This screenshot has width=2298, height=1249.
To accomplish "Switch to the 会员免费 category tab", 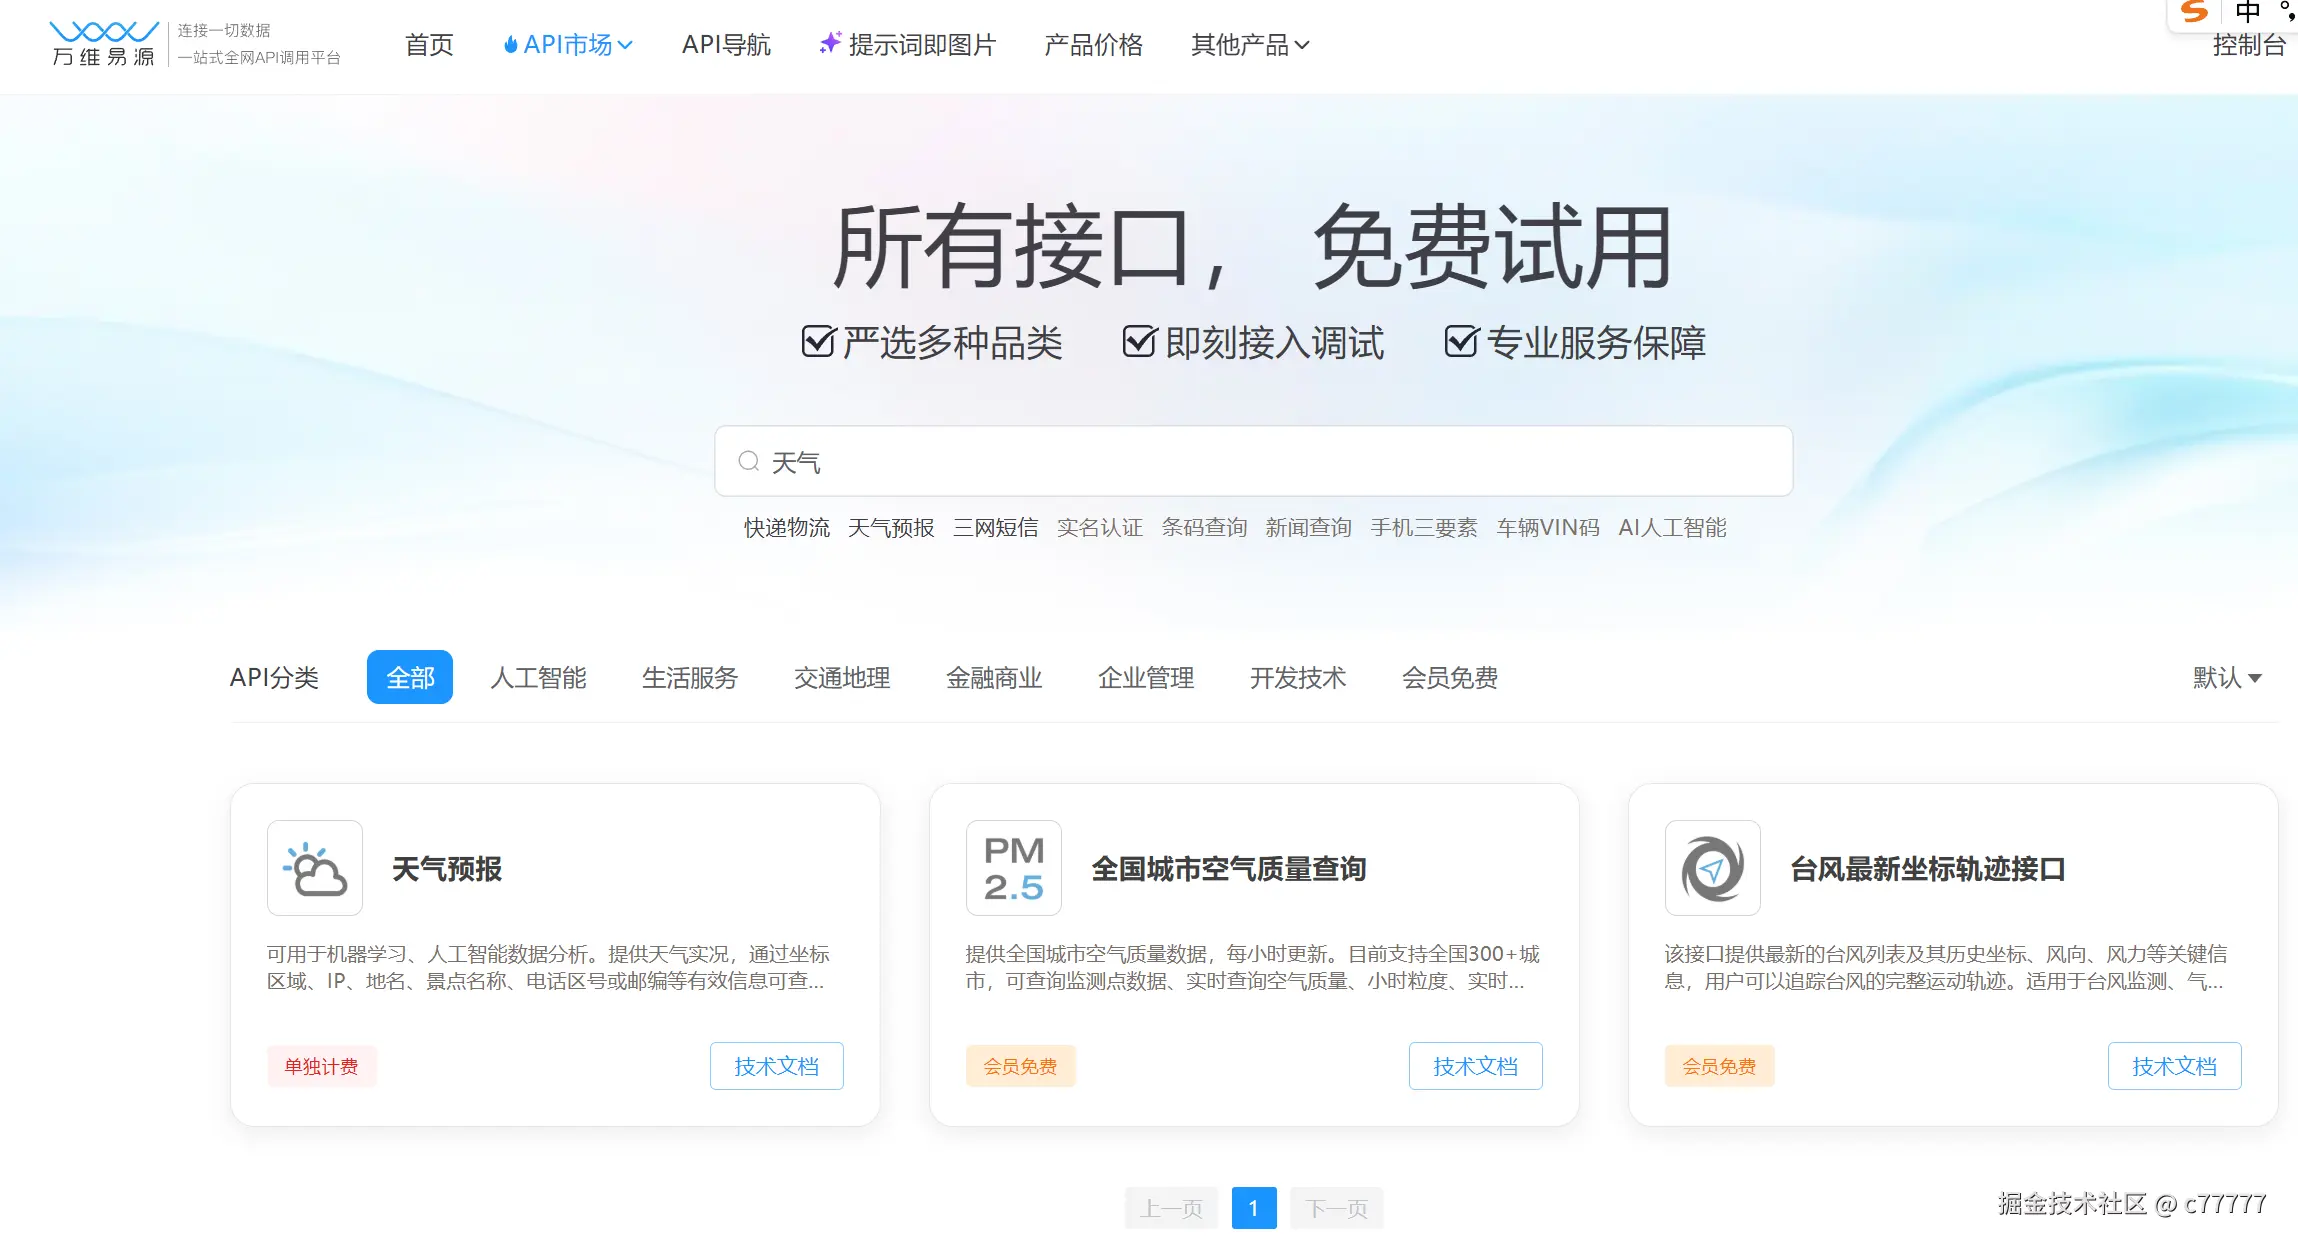I will point(1449,678).
